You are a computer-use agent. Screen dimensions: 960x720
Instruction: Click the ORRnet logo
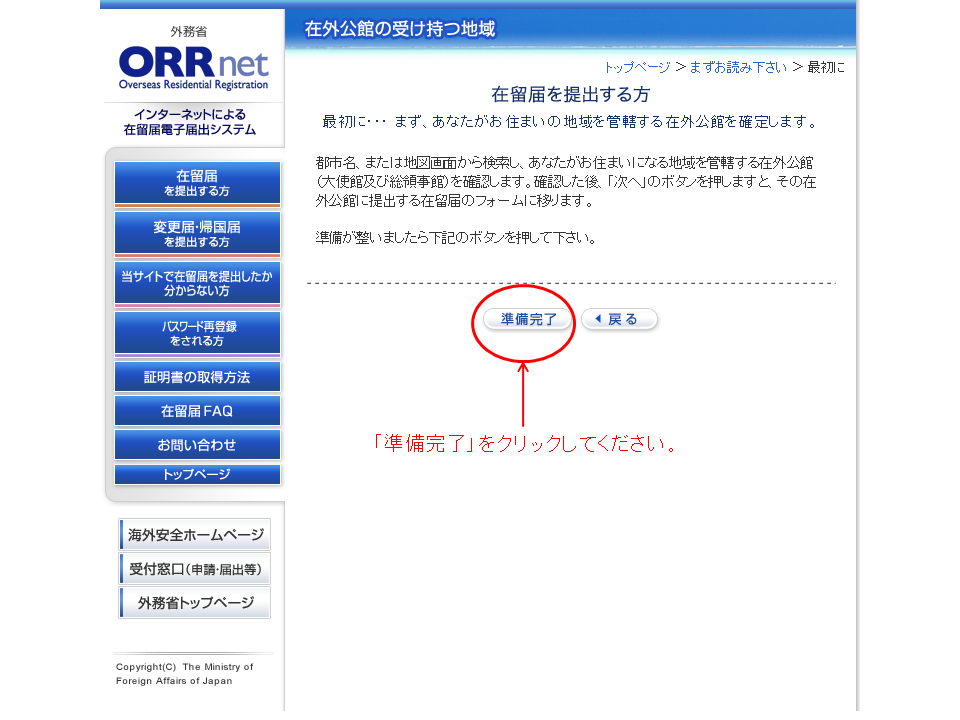coord(193,67)
